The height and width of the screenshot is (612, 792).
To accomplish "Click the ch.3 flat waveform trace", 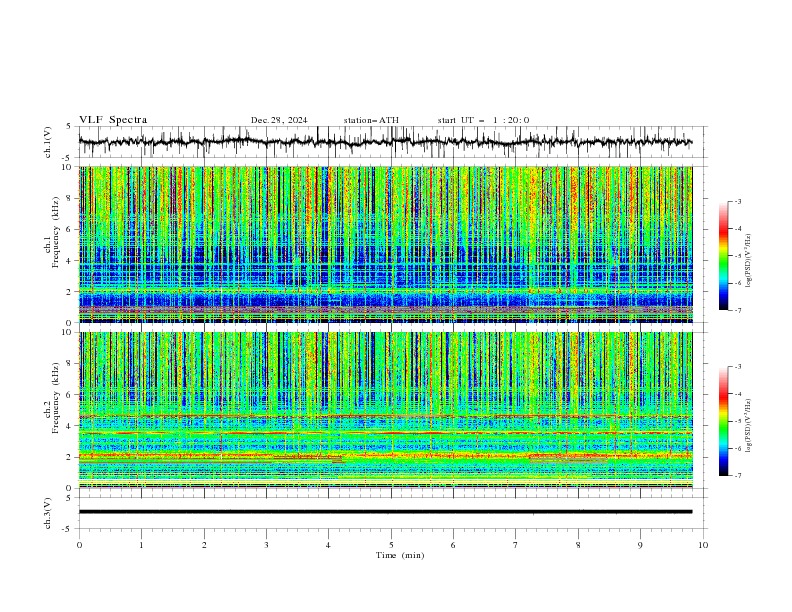I will point(385,512).
